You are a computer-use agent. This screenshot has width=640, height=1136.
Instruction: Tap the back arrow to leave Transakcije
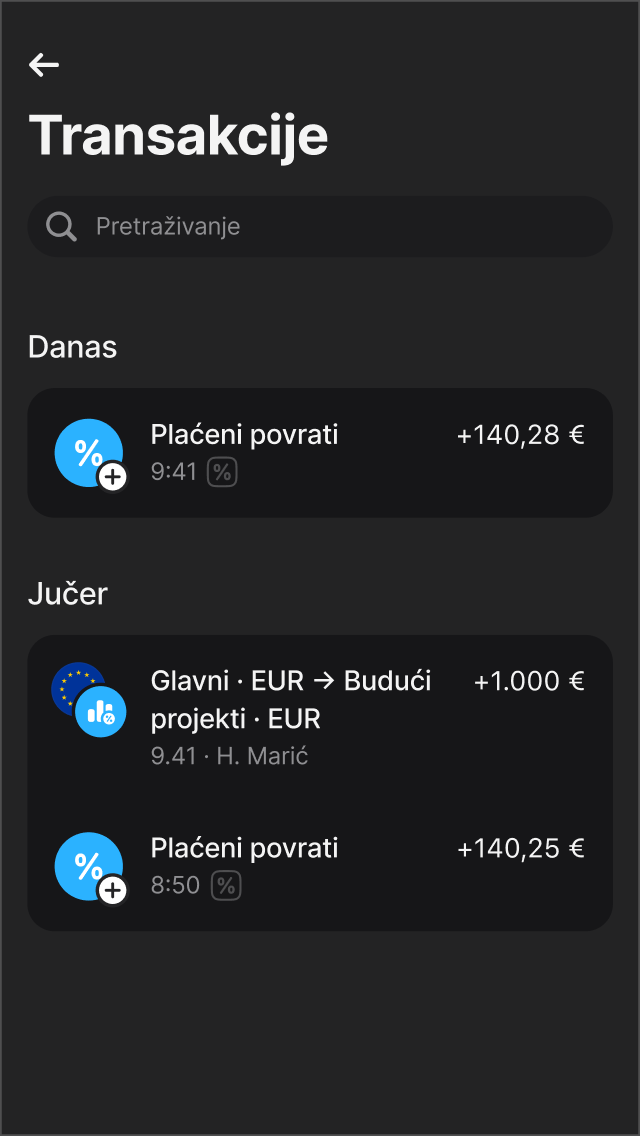(x=44, y=65)
